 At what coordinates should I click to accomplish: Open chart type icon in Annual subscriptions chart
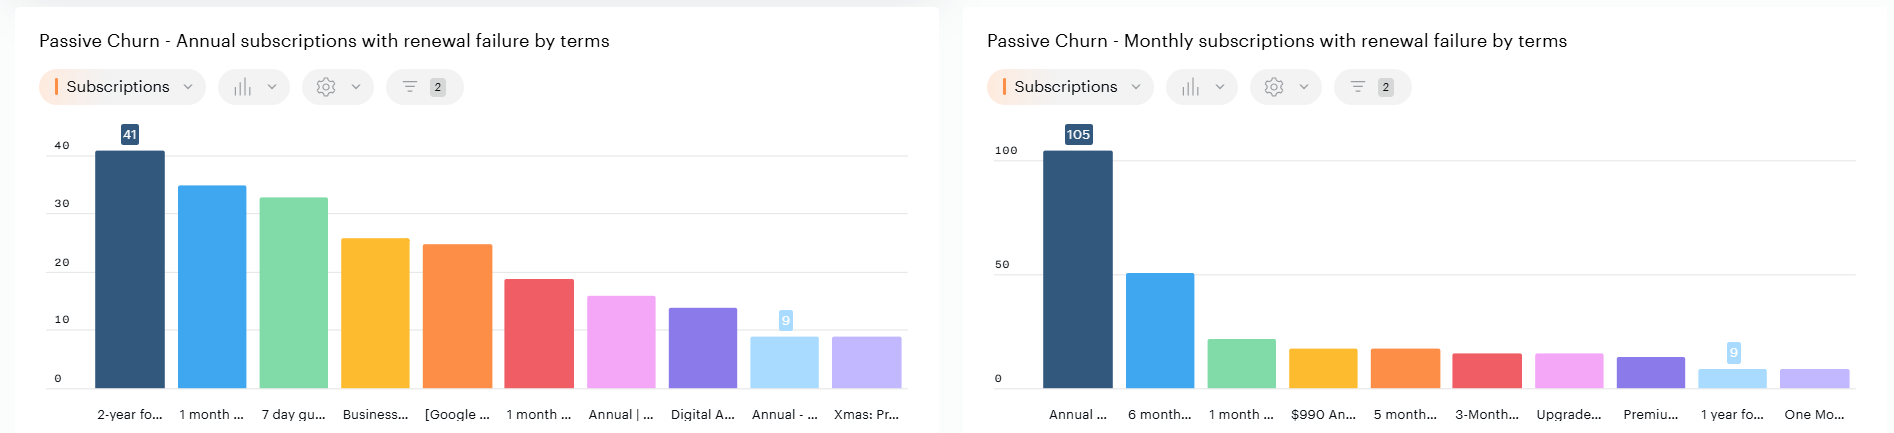(x=243, y=87)
